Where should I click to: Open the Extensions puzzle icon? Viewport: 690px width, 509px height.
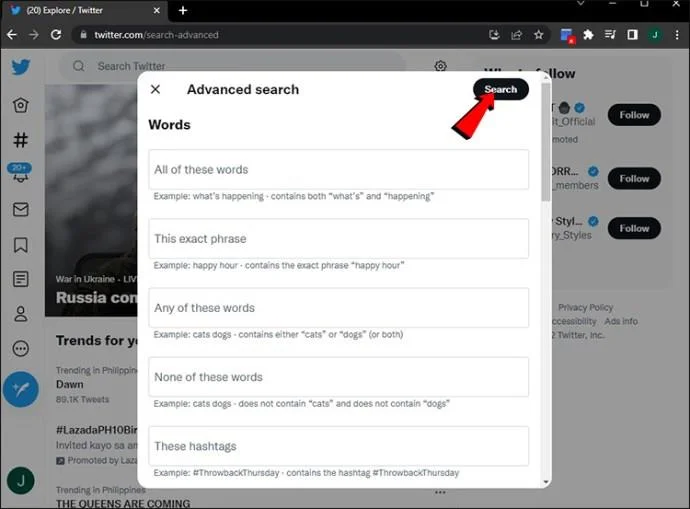[588, 35]
